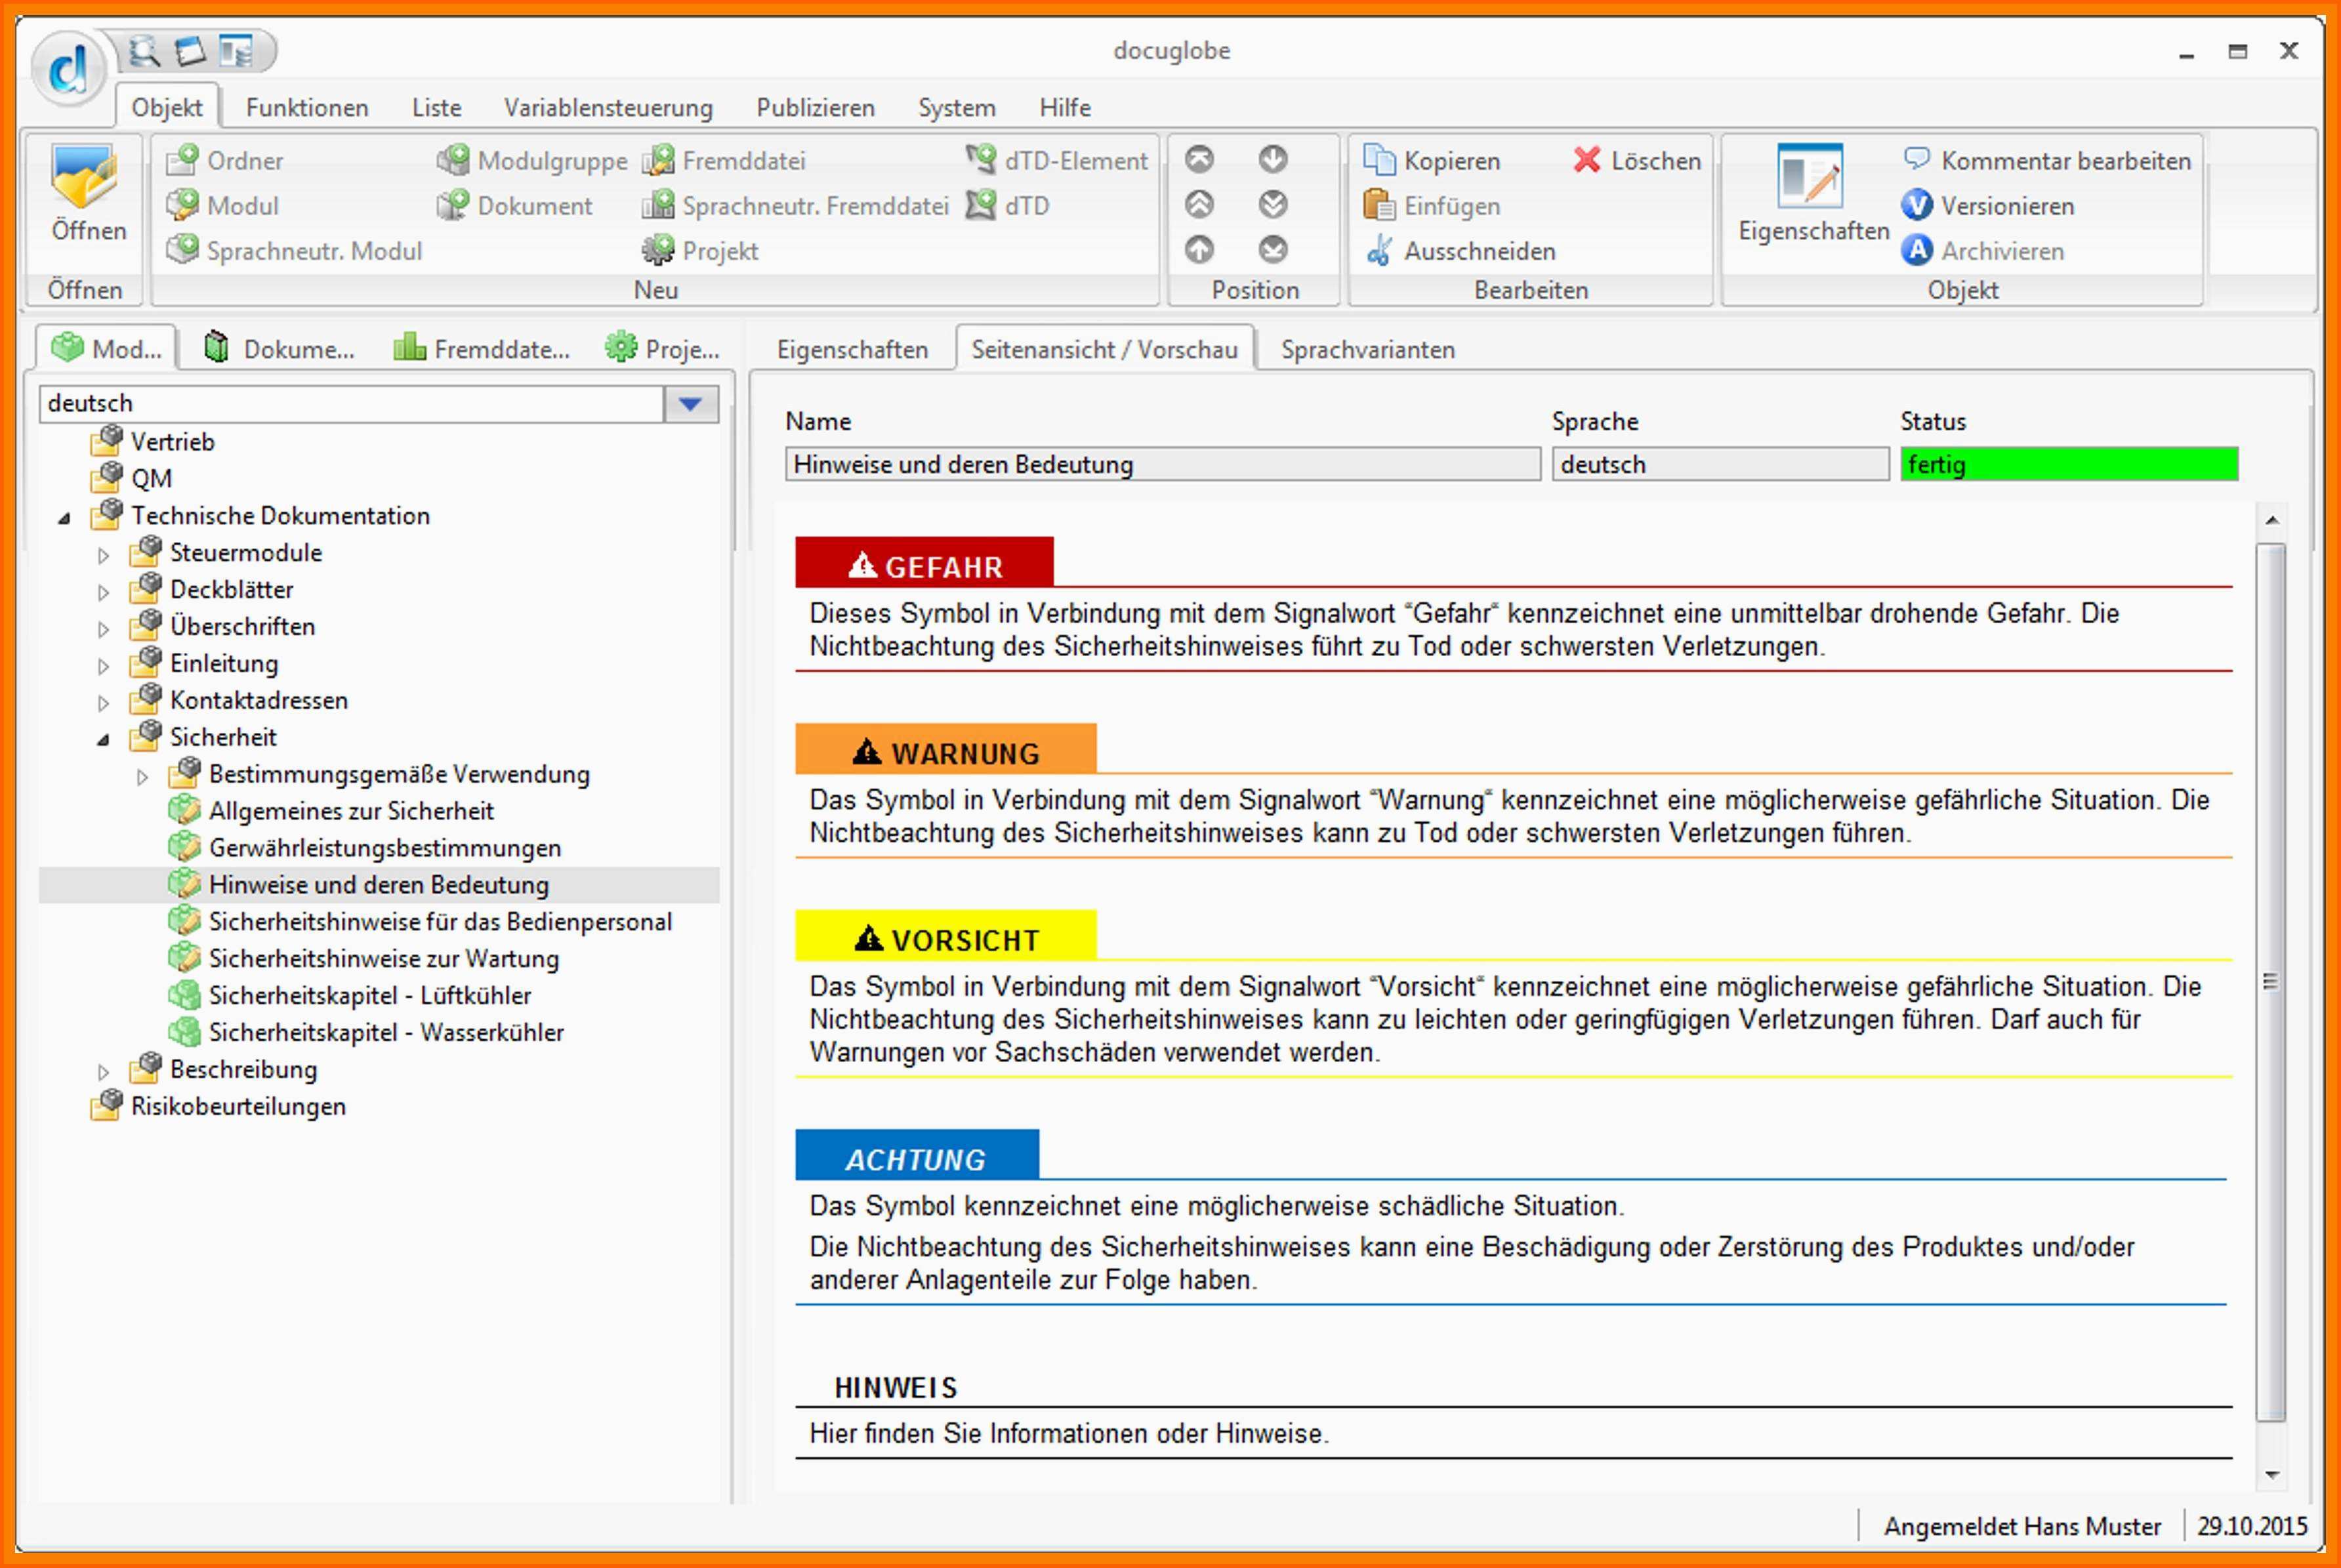Select the Risikobeurteilungen folder

[238, 1107]
